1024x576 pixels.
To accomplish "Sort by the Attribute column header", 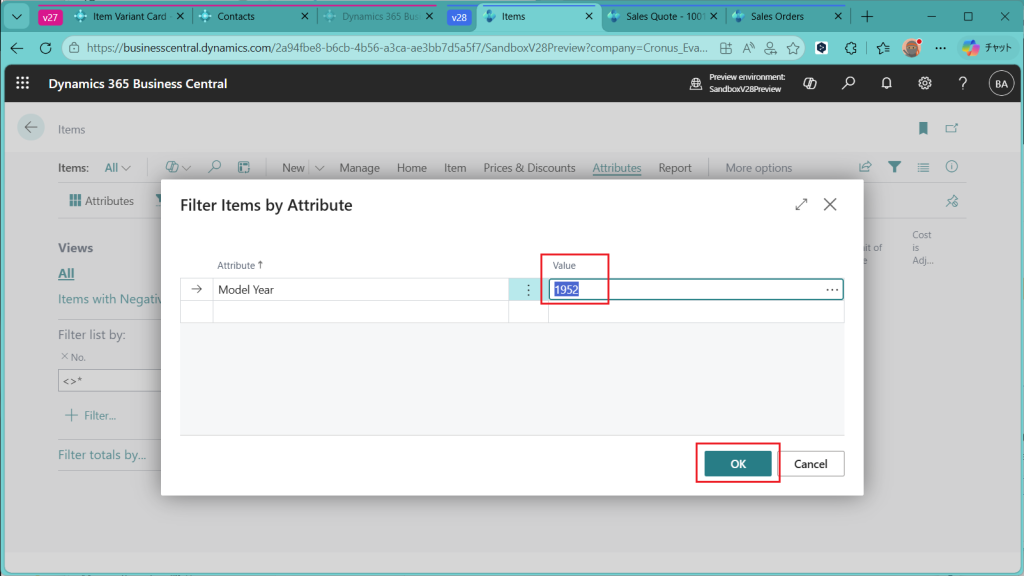I will pyautogui.click(x=240, y=265).
